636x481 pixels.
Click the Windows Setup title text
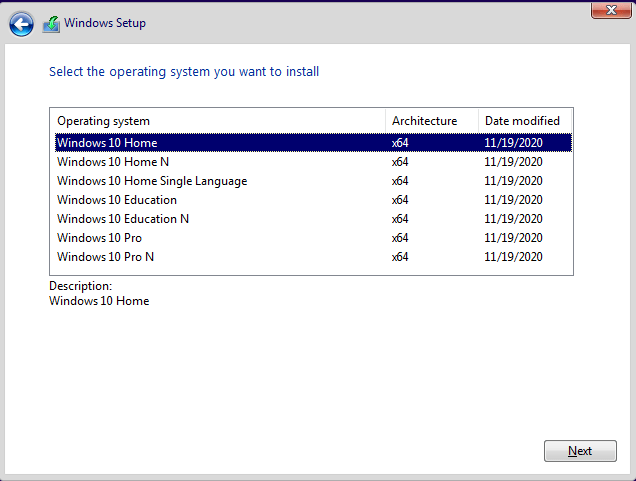[105, 23]
